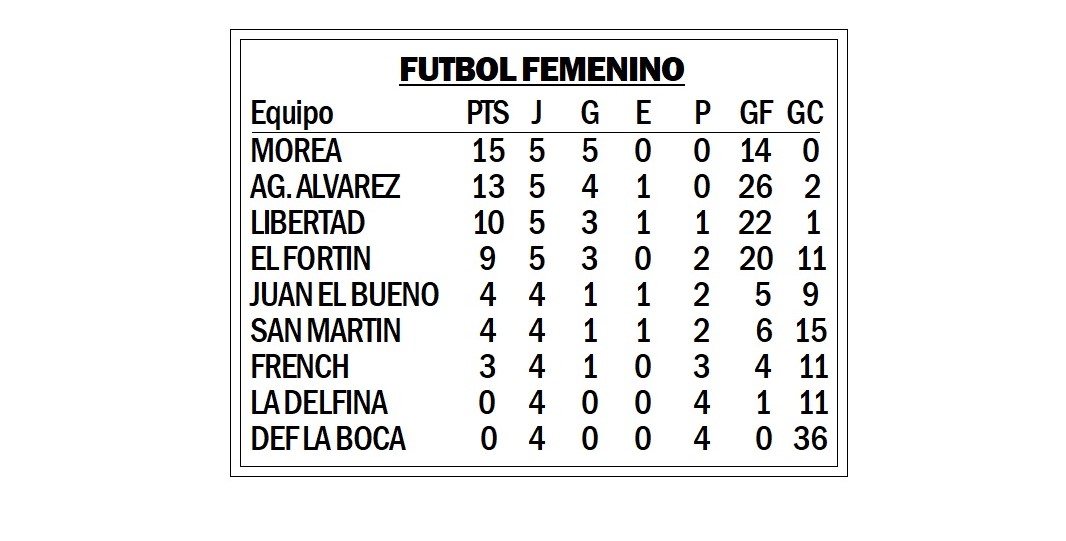Image resolution: width=1066 pixels, height=541 pixels.
Task: Click the PTS column header
Action: pyautogui.click(x=487, y=113)
